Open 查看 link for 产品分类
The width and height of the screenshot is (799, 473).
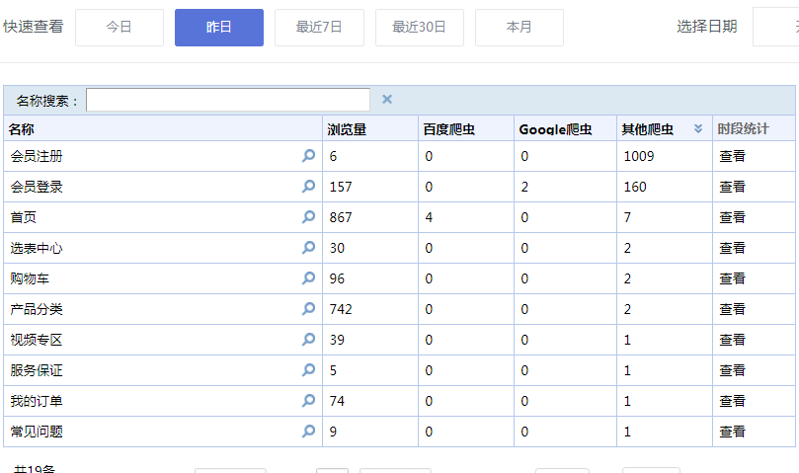click(x=732, y=309)
